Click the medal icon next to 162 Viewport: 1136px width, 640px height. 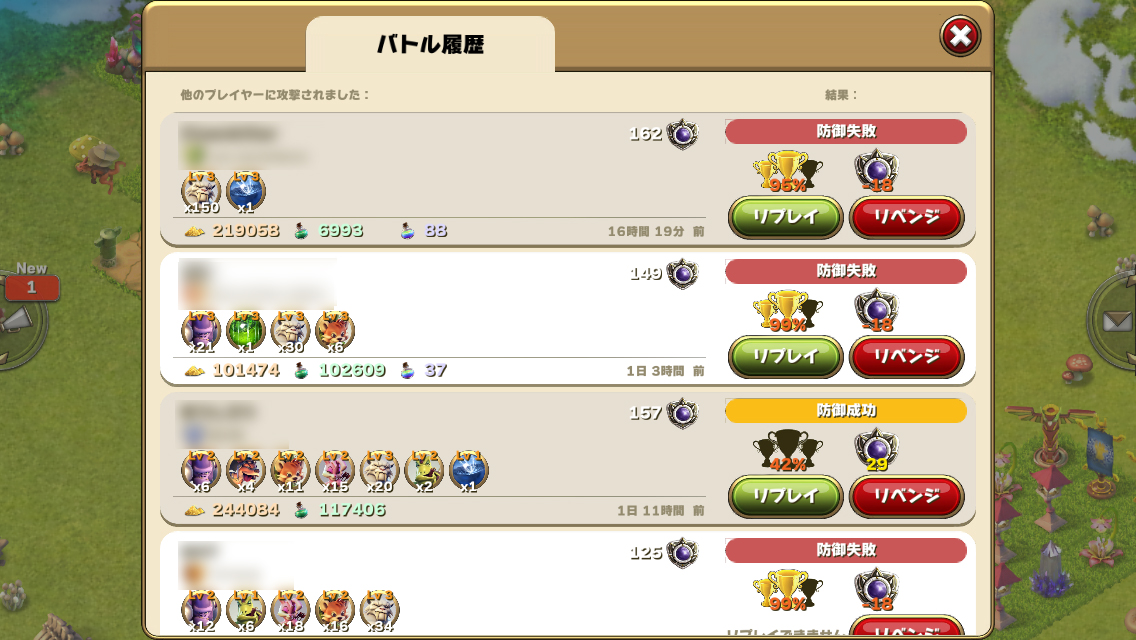click(x=682, y=133)
